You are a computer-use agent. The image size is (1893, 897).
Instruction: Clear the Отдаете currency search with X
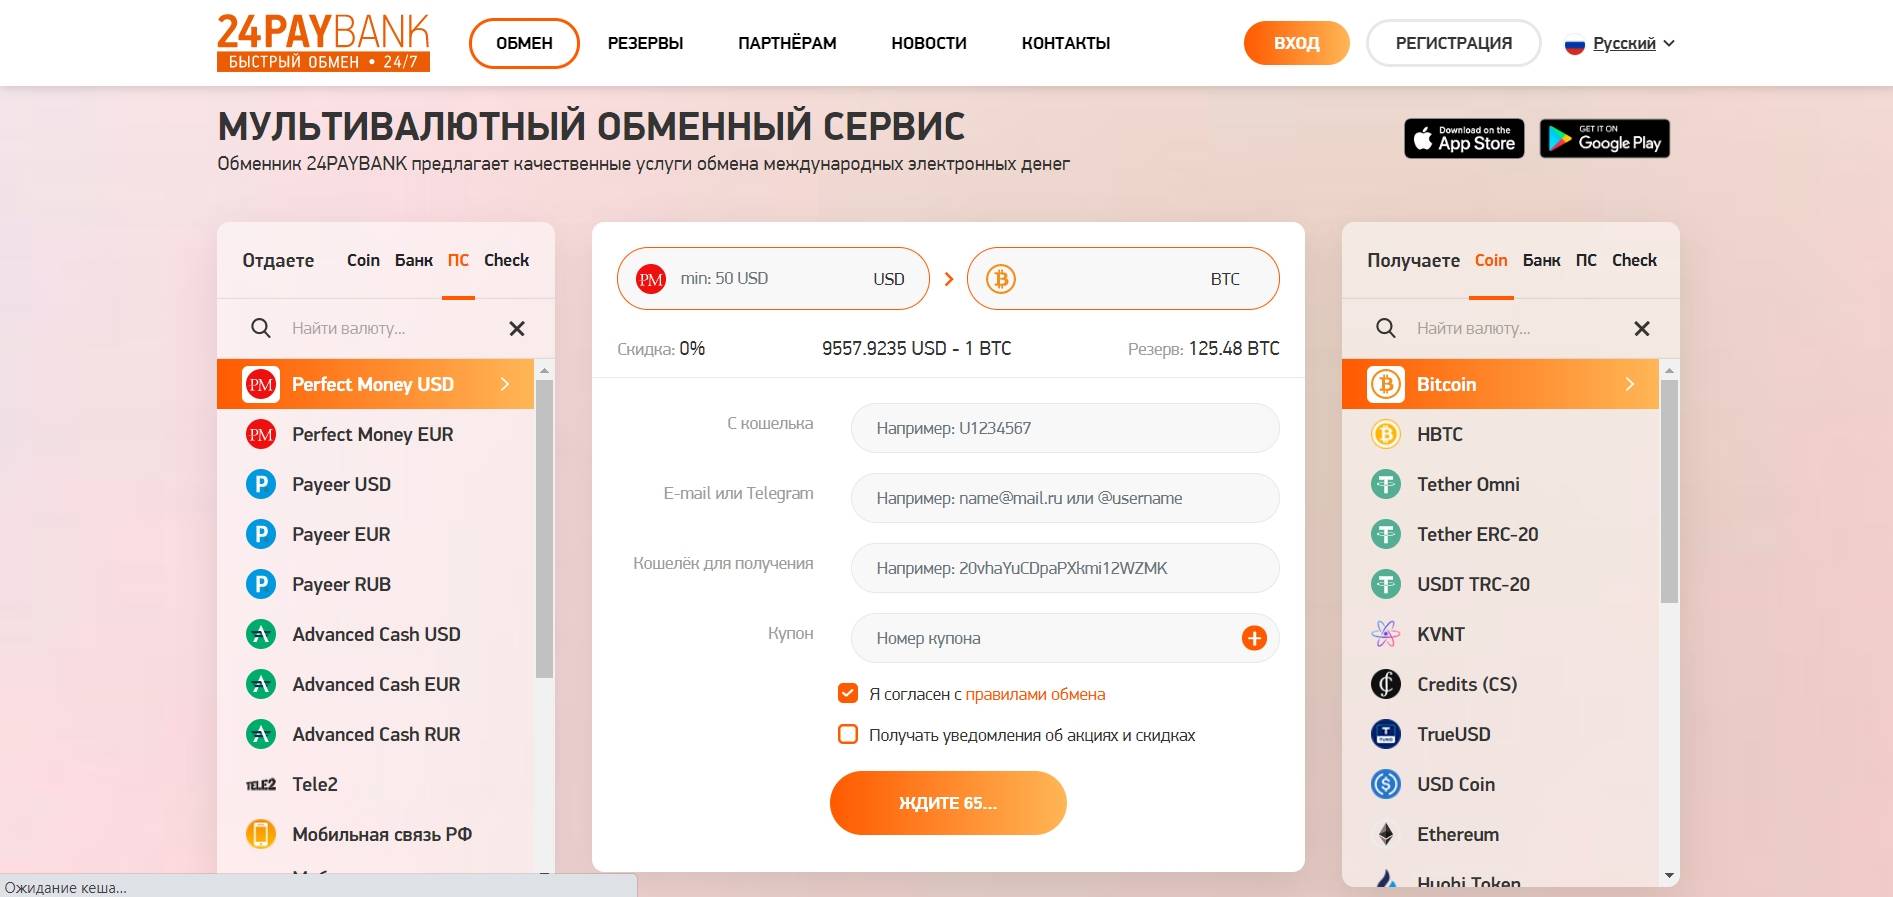tap(517, 328)
